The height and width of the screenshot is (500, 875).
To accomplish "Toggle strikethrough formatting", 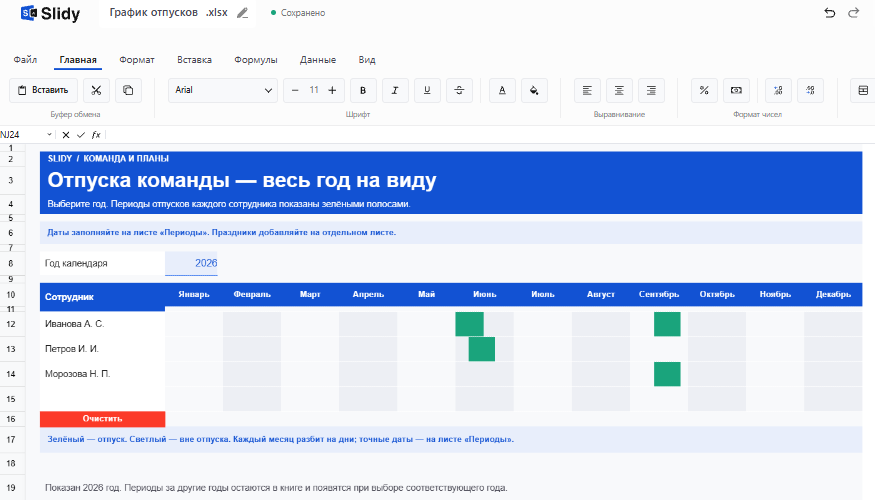I will pos(459,90).
